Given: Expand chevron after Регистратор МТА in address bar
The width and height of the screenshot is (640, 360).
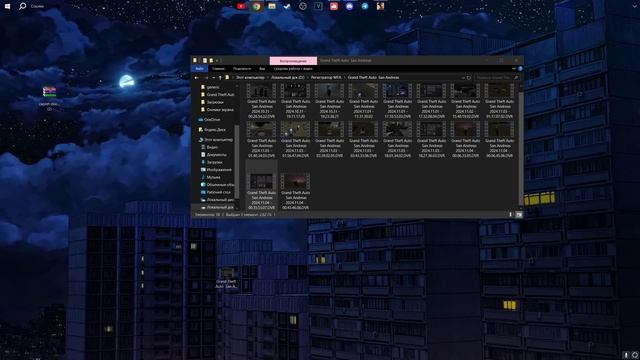Looking at the screenshot, I should click(344, 78).
